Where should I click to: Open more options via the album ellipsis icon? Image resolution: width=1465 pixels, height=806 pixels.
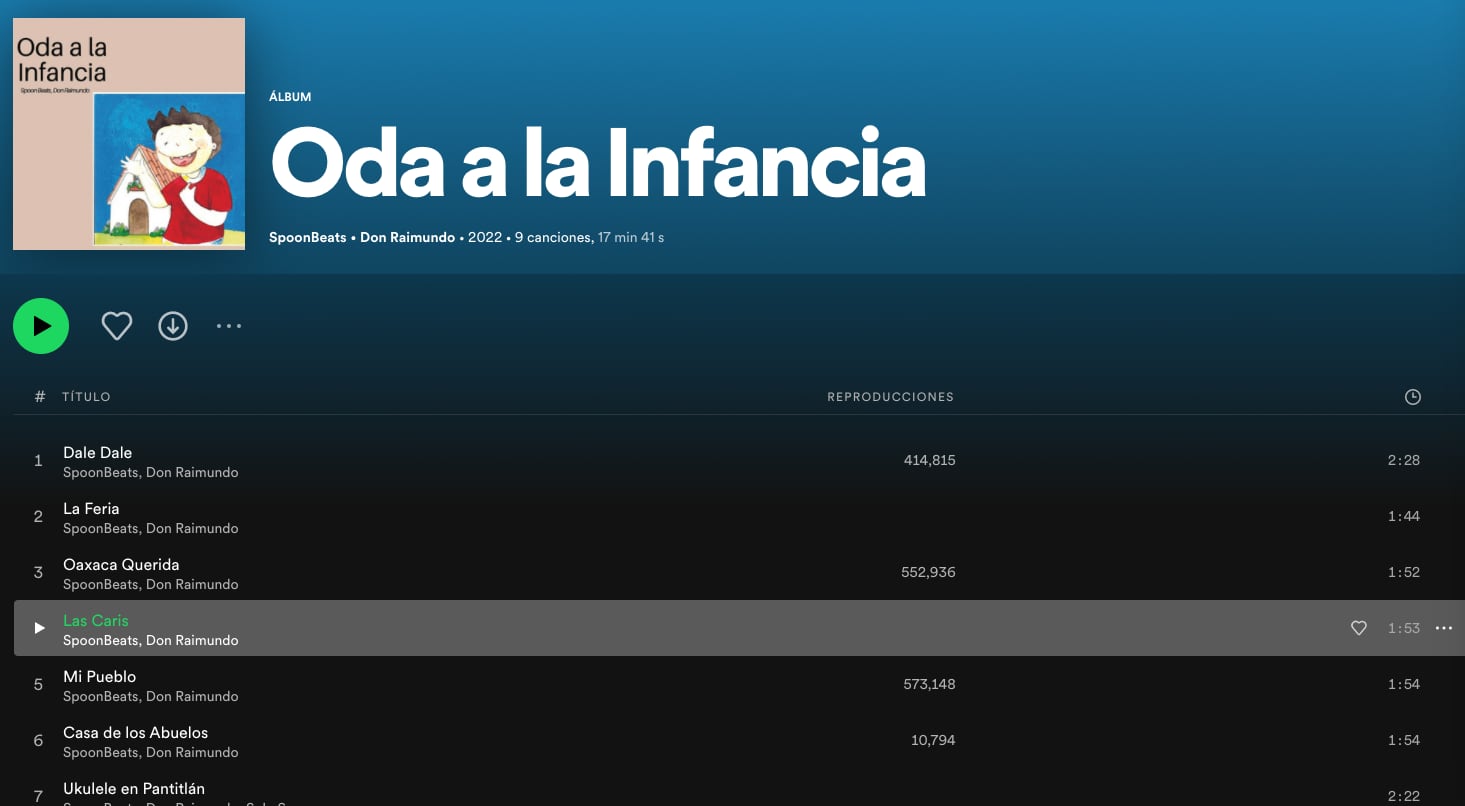(228, 325)
